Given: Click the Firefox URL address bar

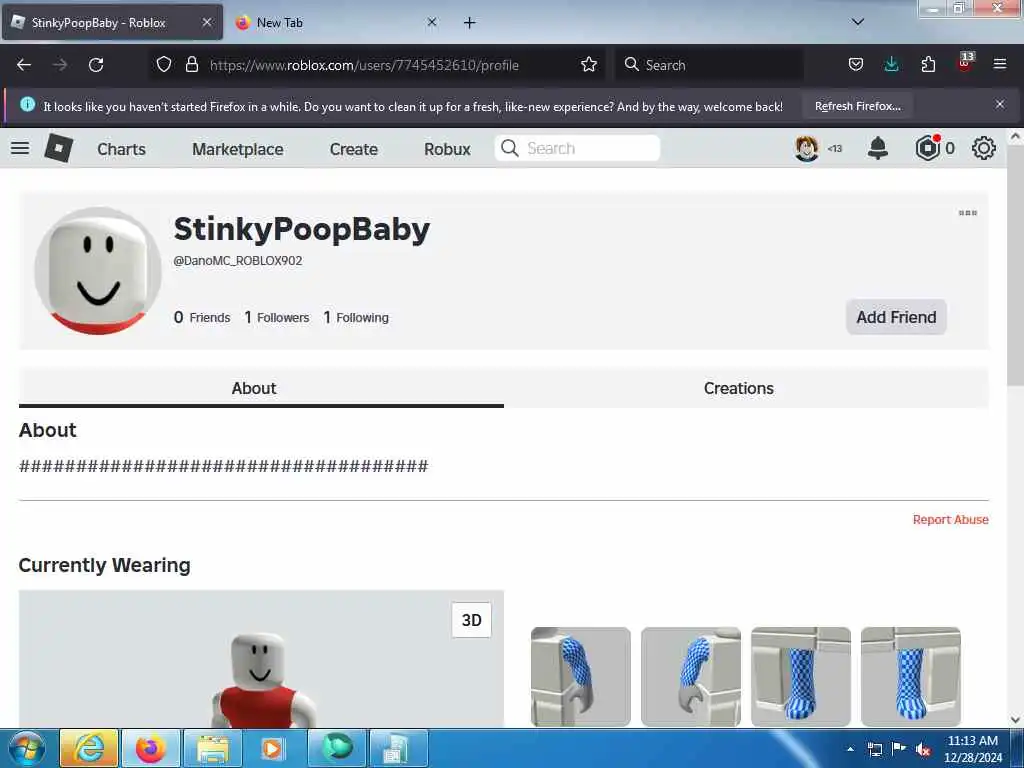Looking at the screenshot, I should 376,65.
